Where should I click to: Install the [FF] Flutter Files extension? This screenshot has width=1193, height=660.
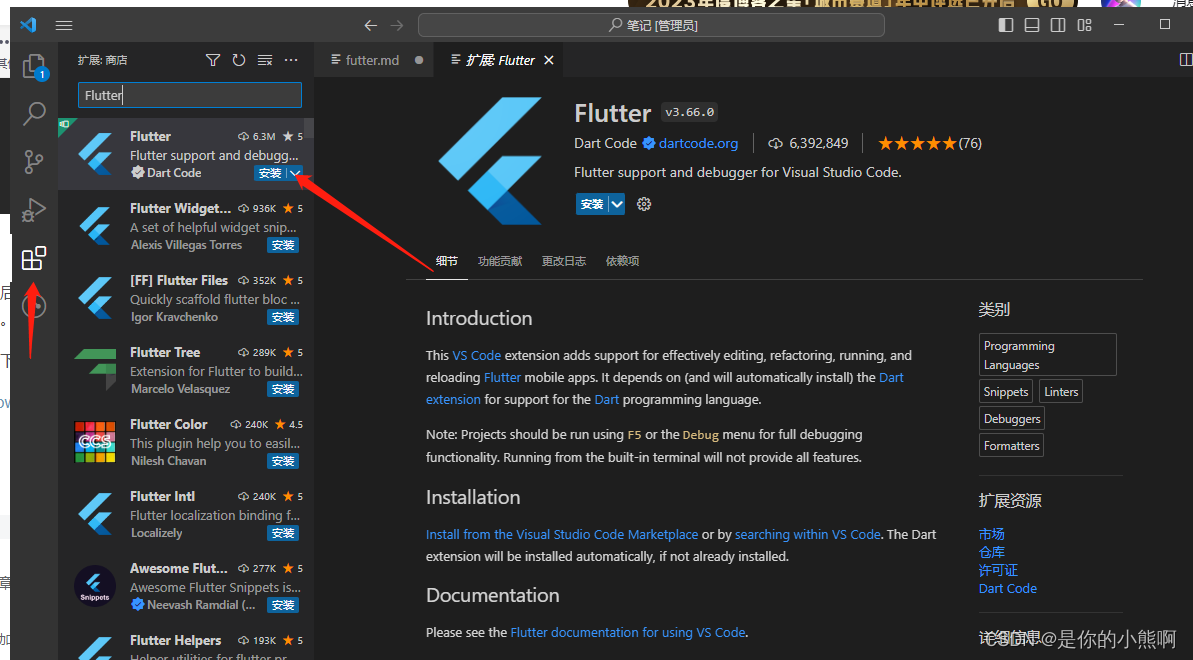(283, 317)
